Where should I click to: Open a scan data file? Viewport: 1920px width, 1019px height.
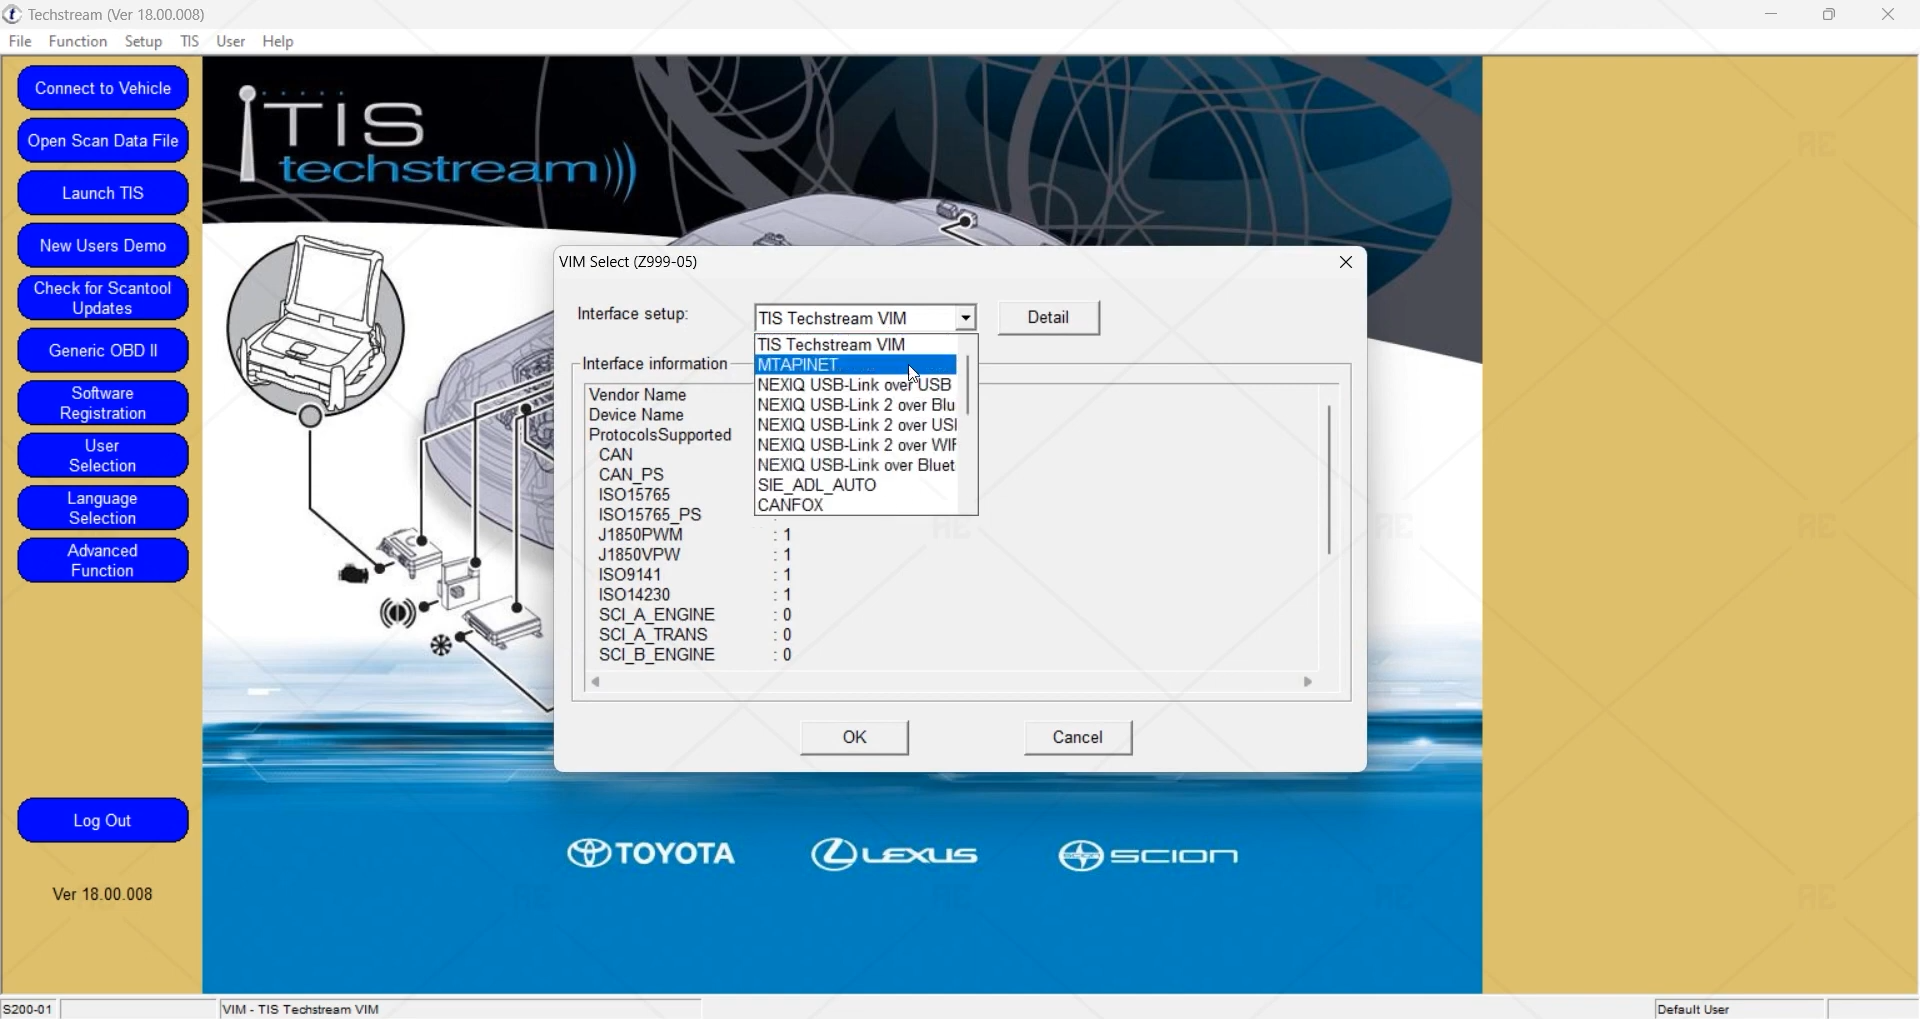pos(102,140)
